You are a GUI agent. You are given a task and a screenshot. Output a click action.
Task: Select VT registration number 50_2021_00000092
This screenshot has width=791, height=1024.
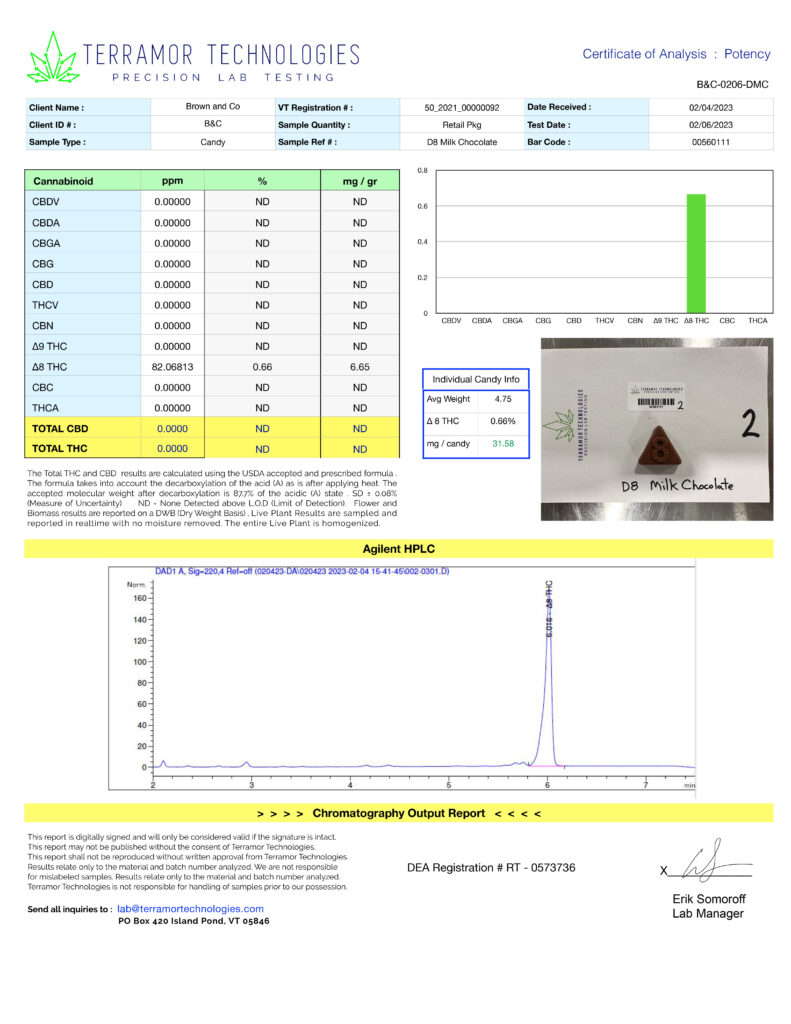462,108
